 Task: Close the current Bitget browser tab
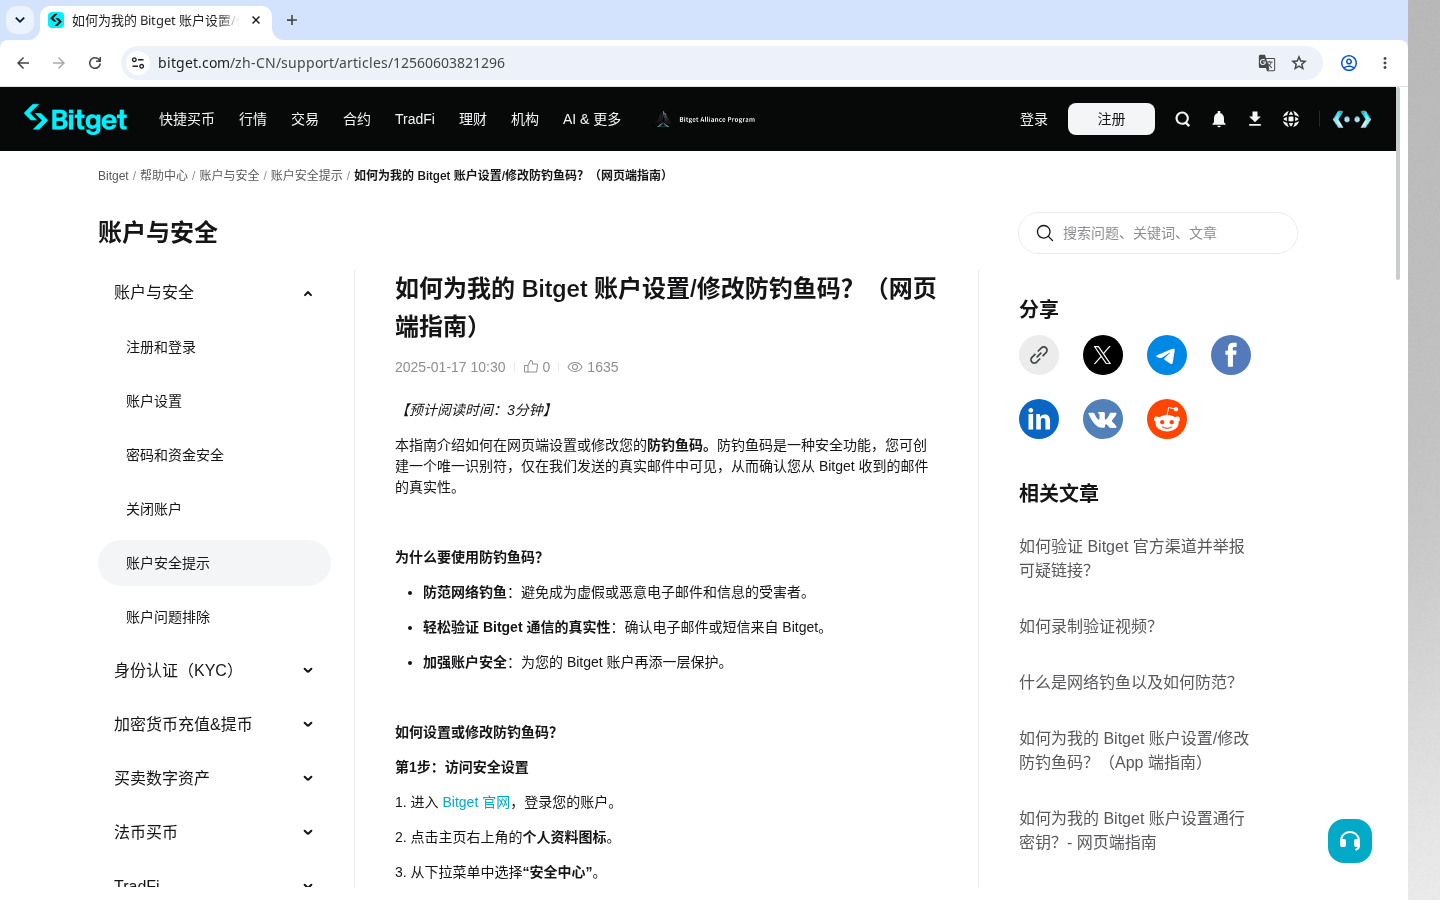coord(256,20)
